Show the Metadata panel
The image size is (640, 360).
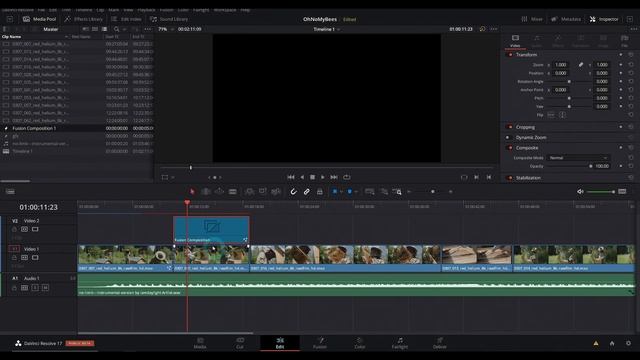click(566, 19)
